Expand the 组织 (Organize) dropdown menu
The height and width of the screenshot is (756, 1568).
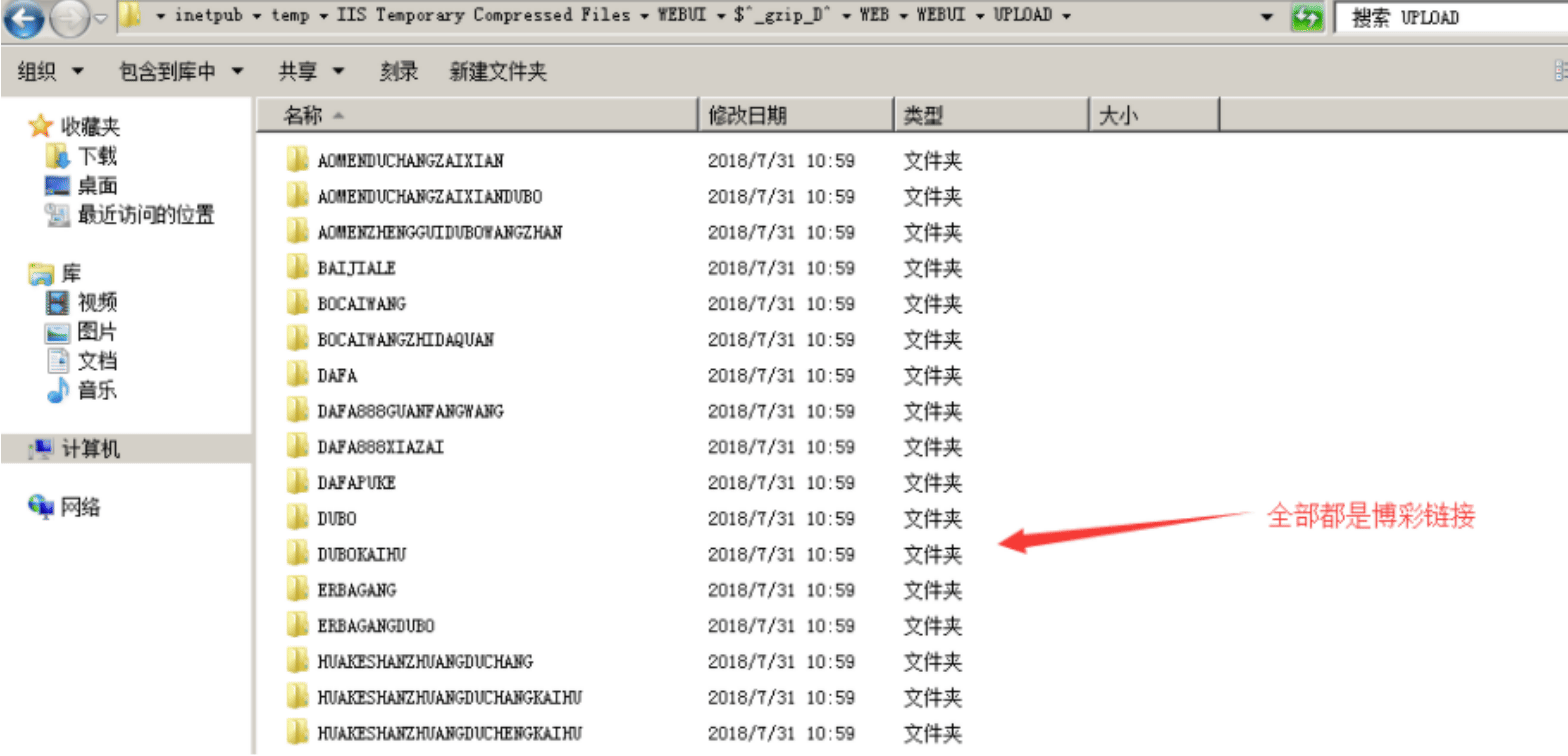(x=50, y=71)
